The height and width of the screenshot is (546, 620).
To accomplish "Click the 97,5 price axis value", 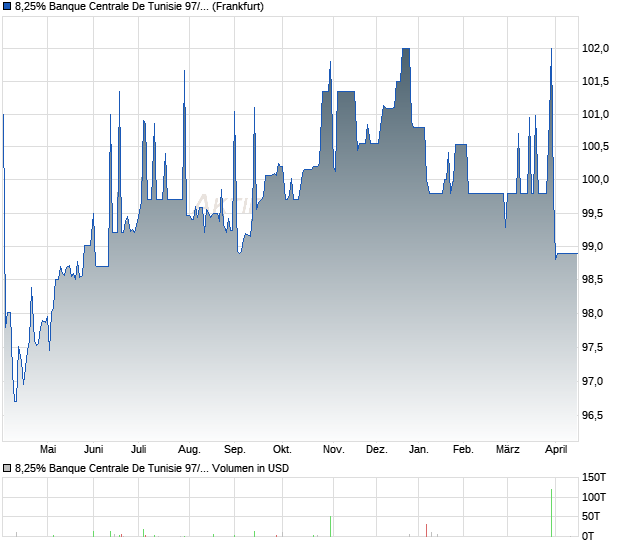I will (593, 348).
